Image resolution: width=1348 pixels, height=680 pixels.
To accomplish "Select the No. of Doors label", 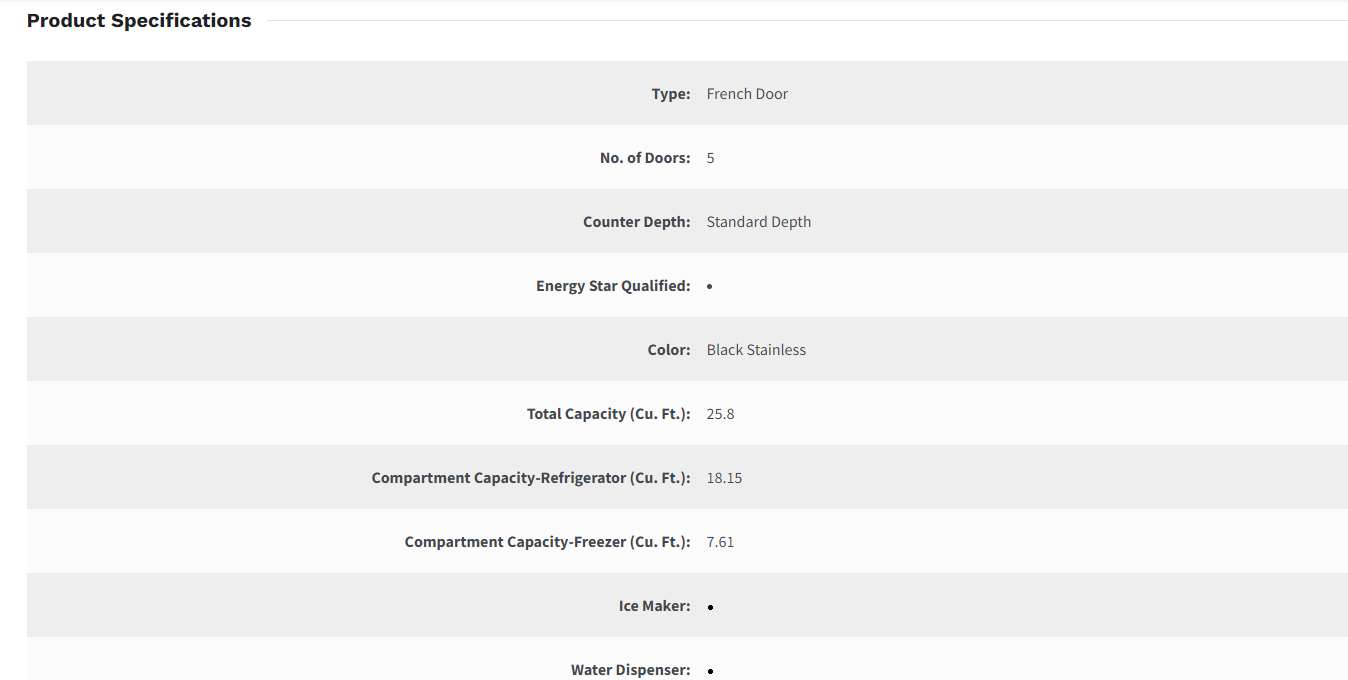I will point(644,158).
